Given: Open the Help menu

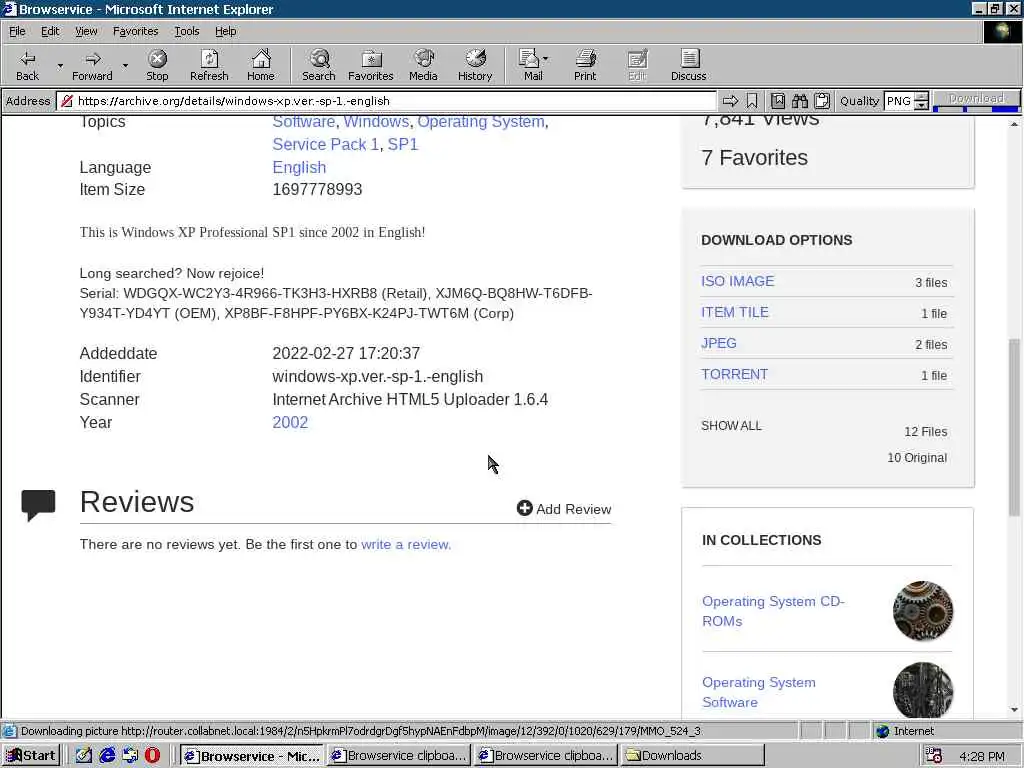Looking at the screenshot, I should pos(225,31).
